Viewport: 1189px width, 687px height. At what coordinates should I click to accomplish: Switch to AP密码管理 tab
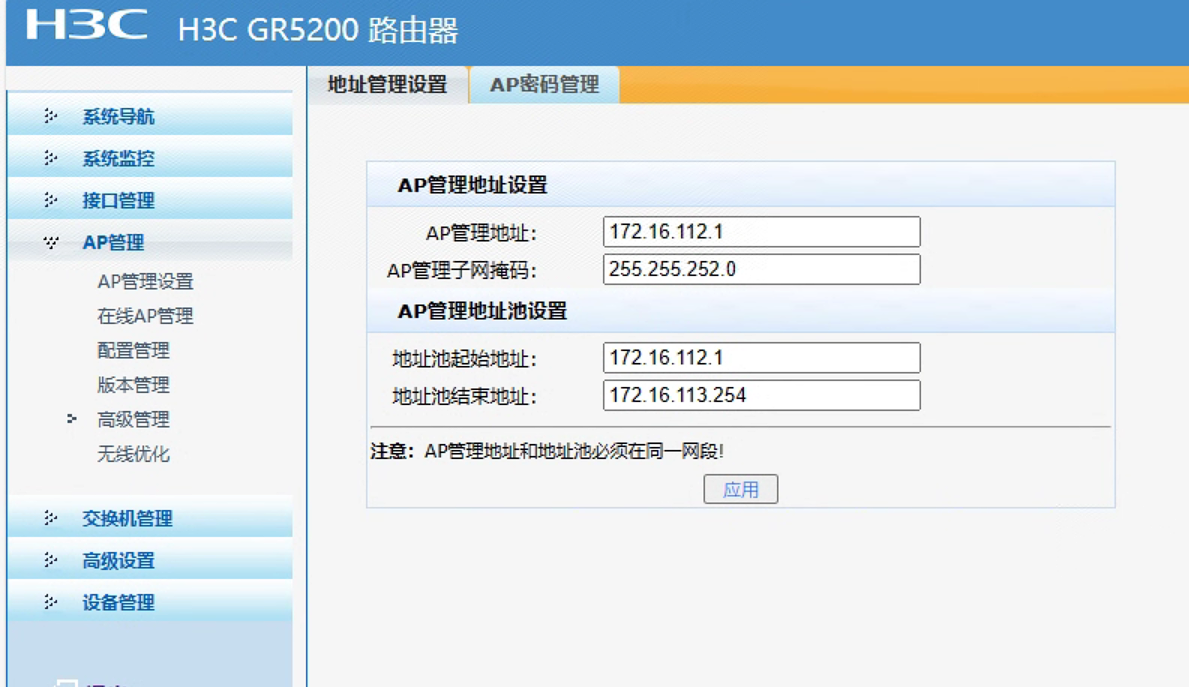click(544, 84)
